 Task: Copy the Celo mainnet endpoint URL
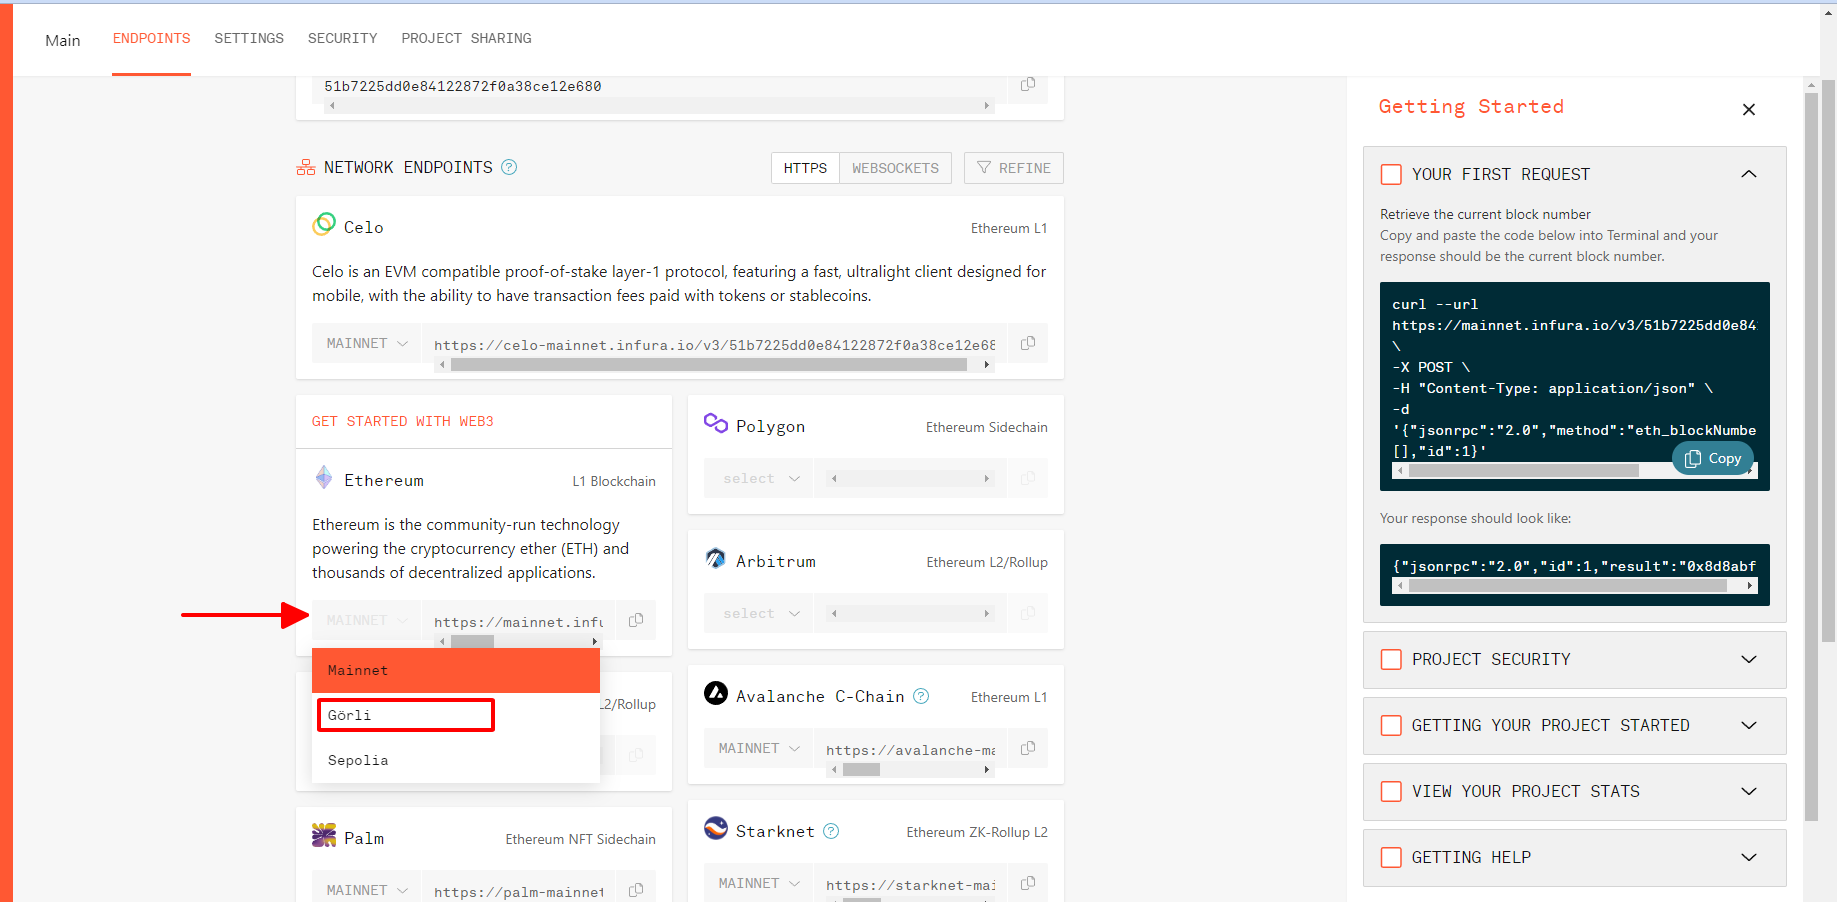tap(1027, 343)
